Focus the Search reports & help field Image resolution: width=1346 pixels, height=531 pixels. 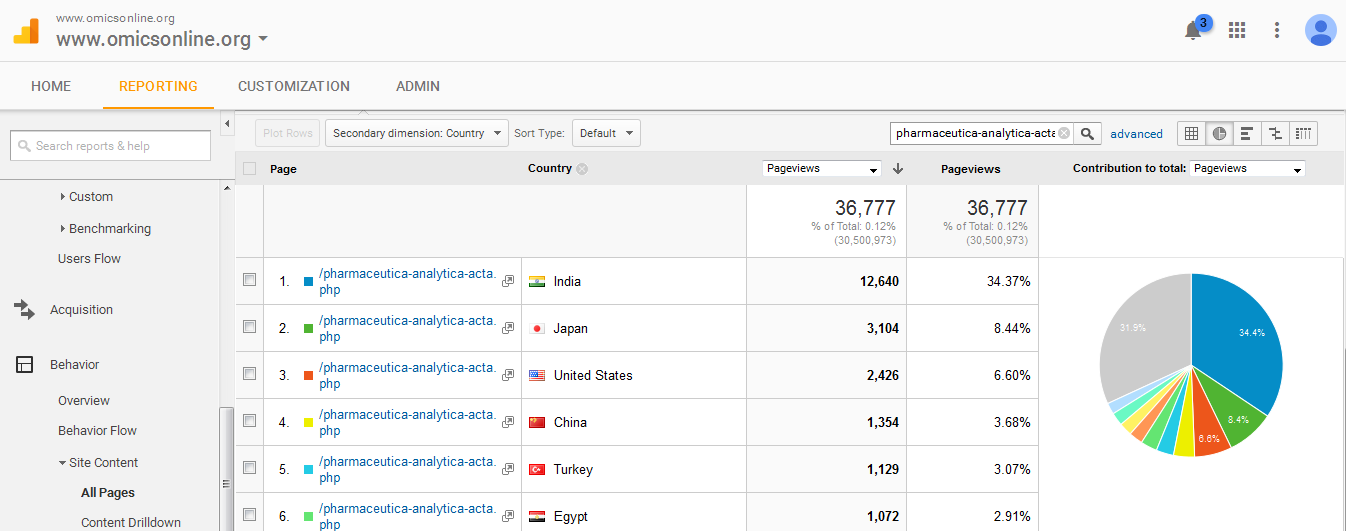[x=110, y=146]
